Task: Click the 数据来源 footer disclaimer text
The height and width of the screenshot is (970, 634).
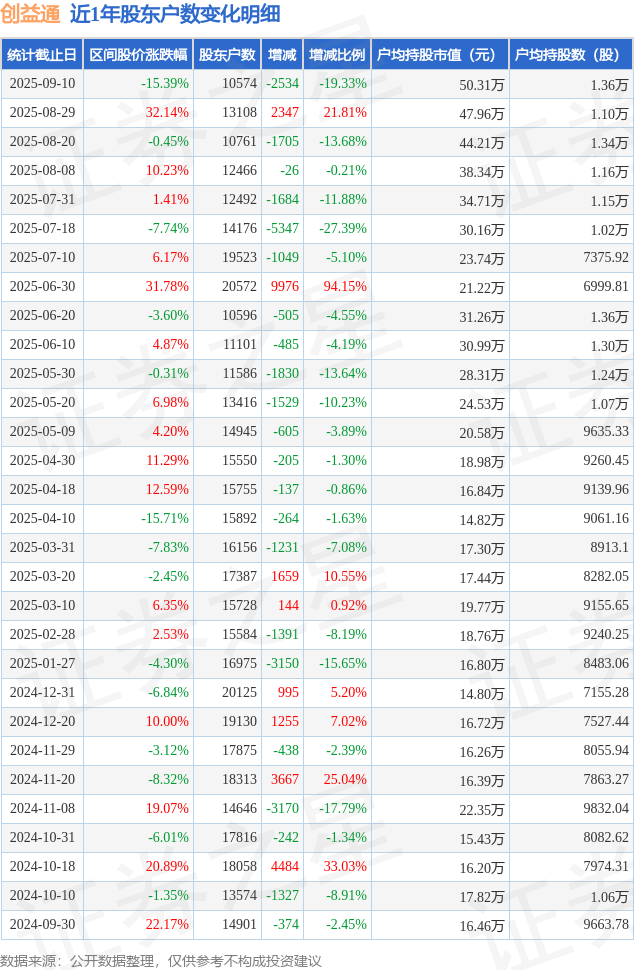Action: (x=161, y=961)
